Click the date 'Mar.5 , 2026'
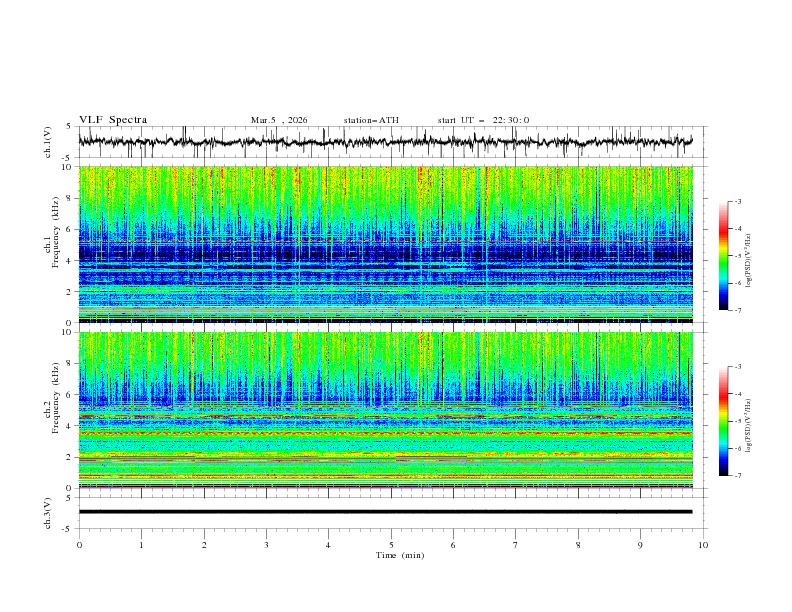792x612 pixels. [279, 120]
